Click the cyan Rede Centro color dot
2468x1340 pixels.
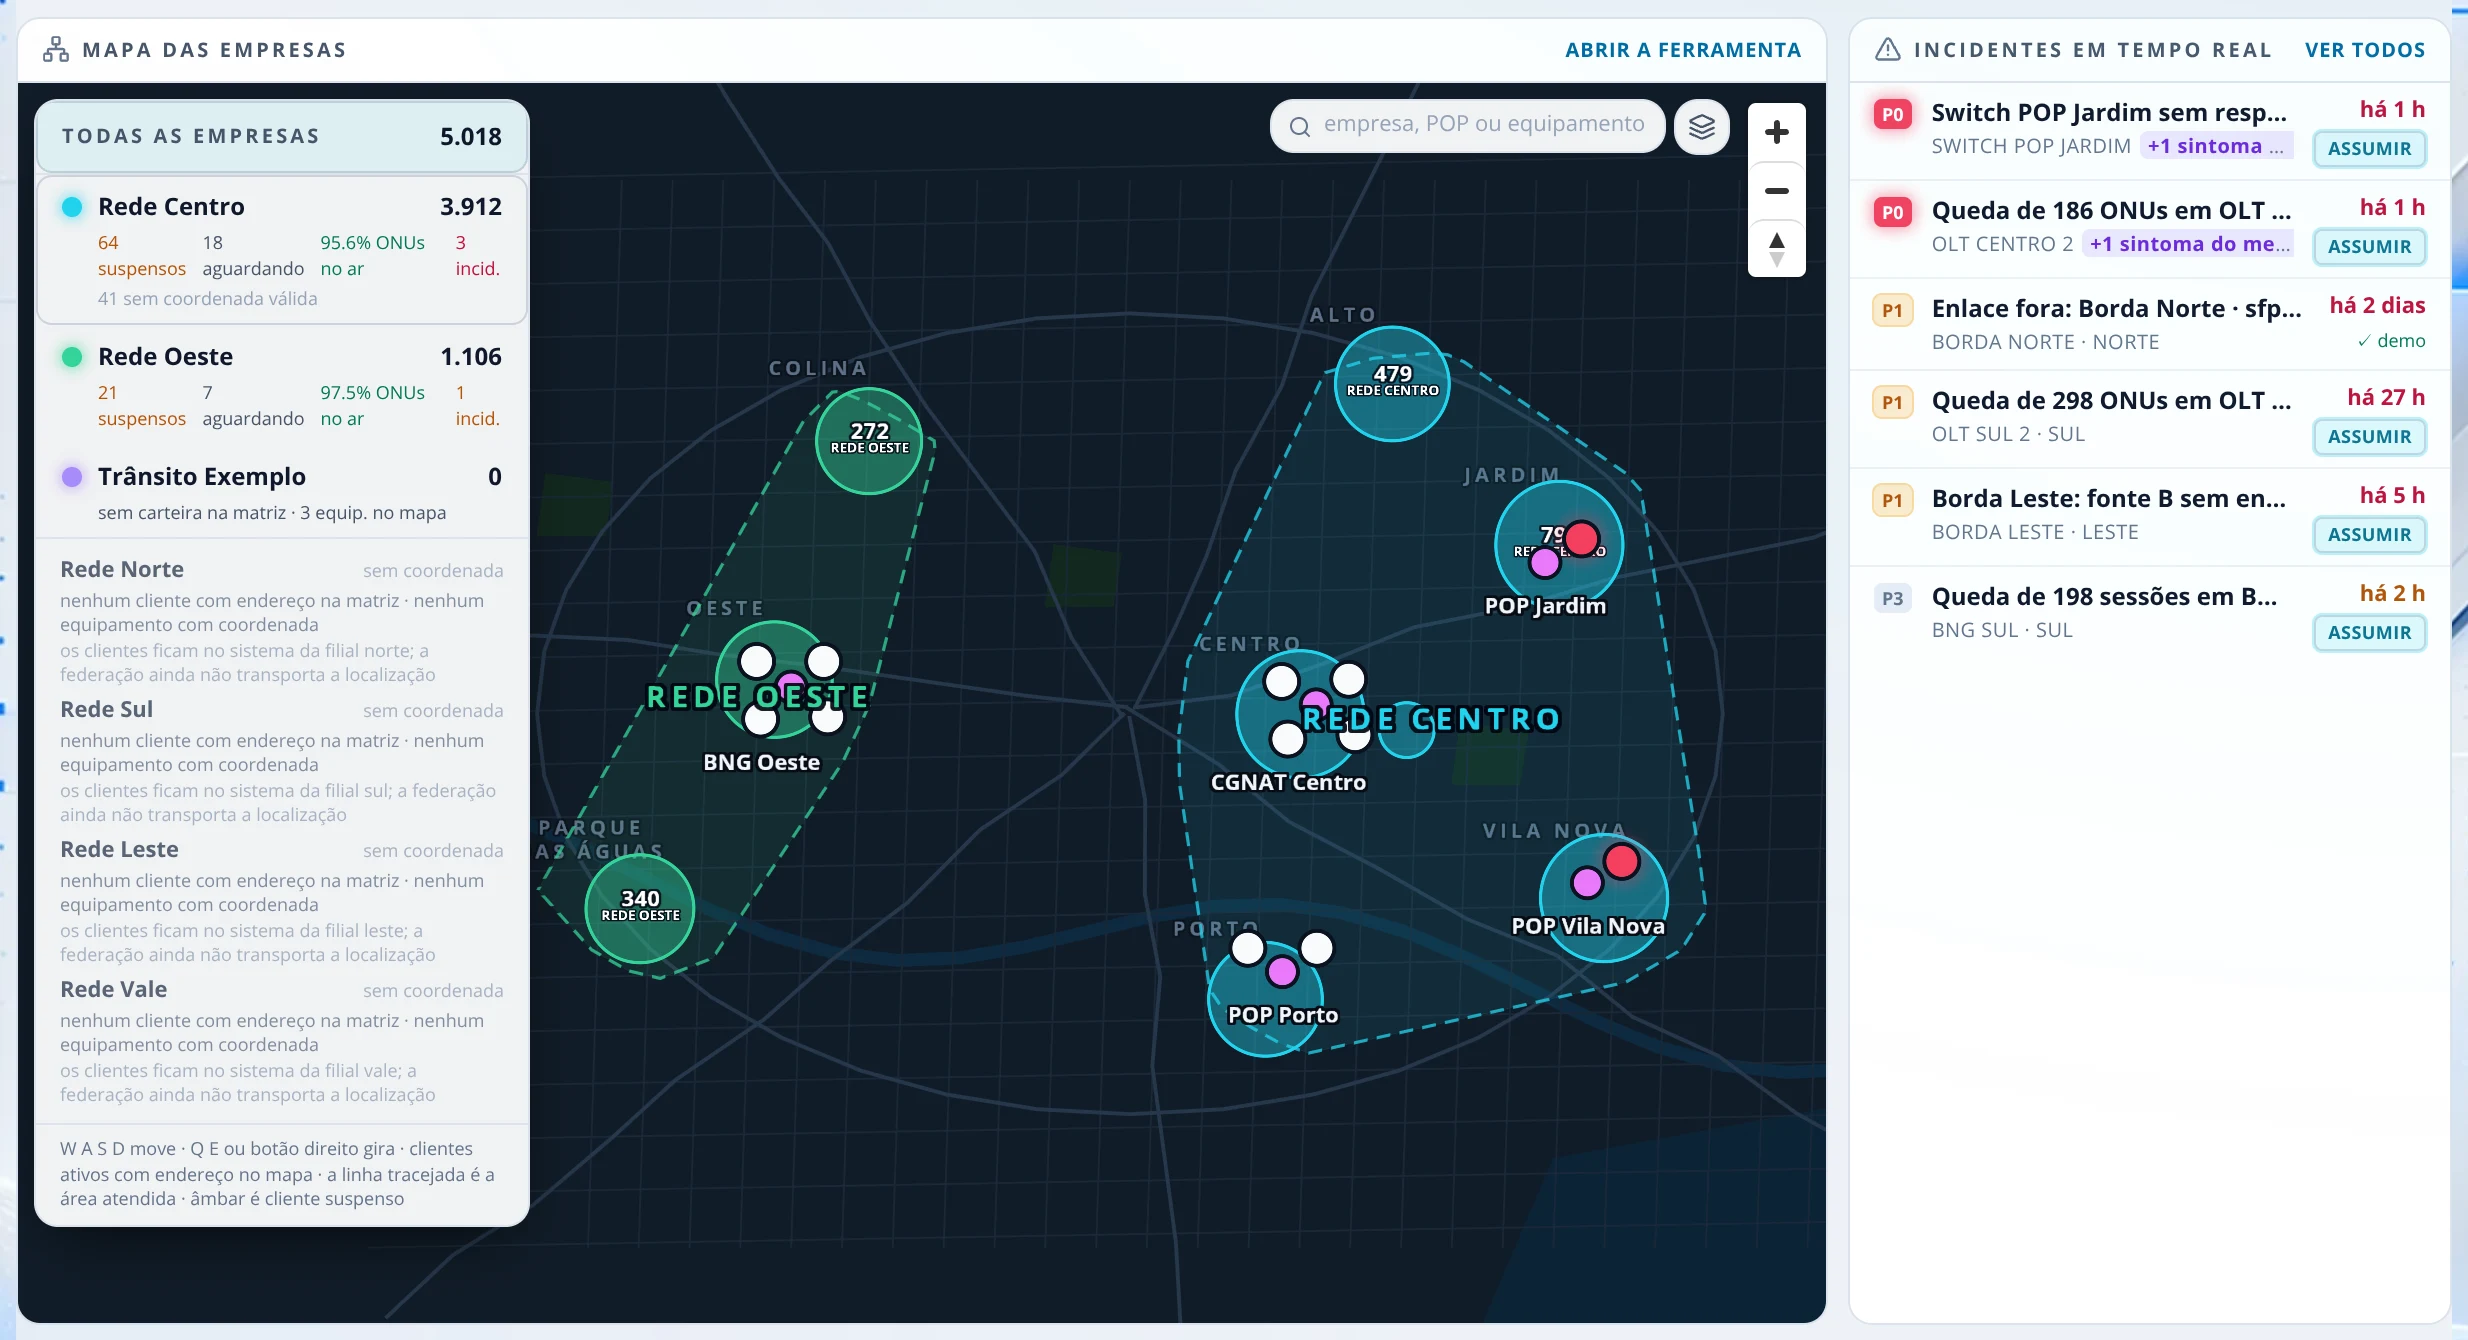(72, 207)
